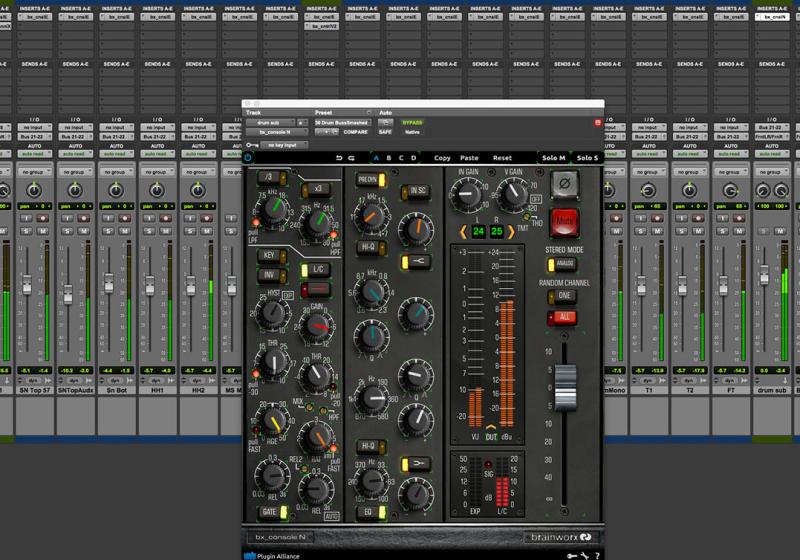Toggle the high shelf bell shape switch
This screenshot has width=800, height=560.
click(416, 262)
